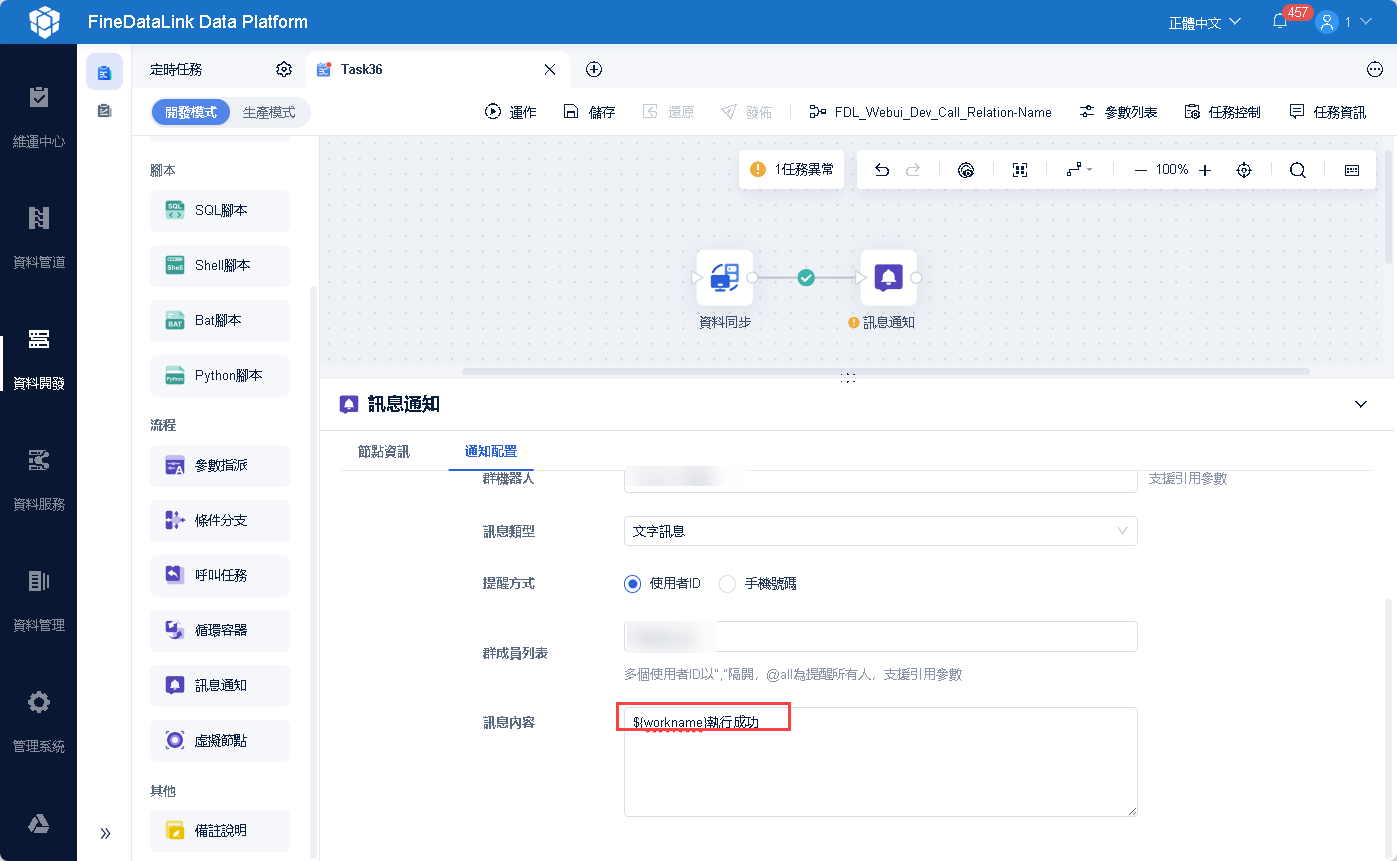The height and width of the screenshot is (861, 1397).
Task: Save the task with 儲存
Action: tap(589, 112)
